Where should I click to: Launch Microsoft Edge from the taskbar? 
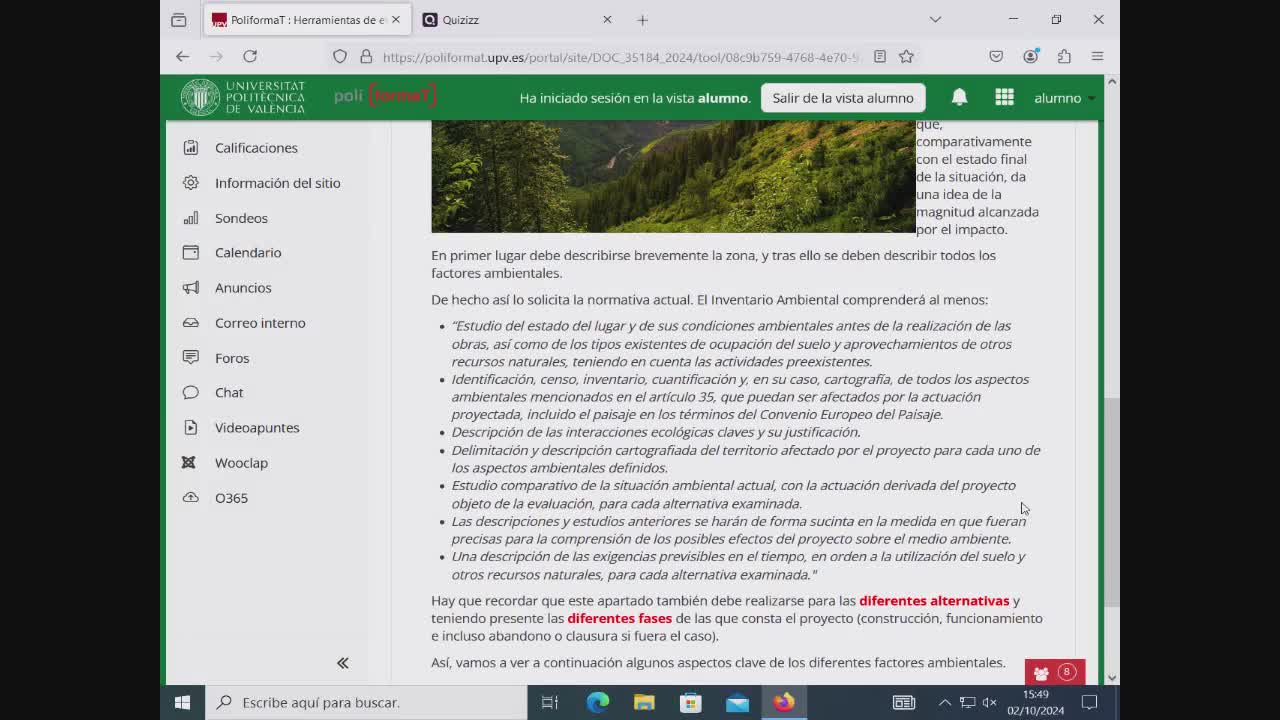tap(598, 702)
